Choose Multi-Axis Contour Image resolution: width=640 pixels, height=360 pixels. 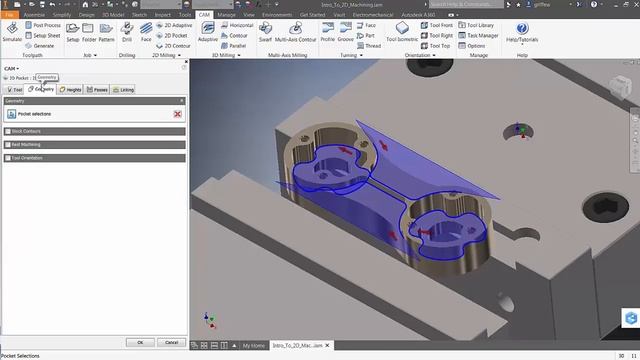pyautogui.click(x=296, y=32)
